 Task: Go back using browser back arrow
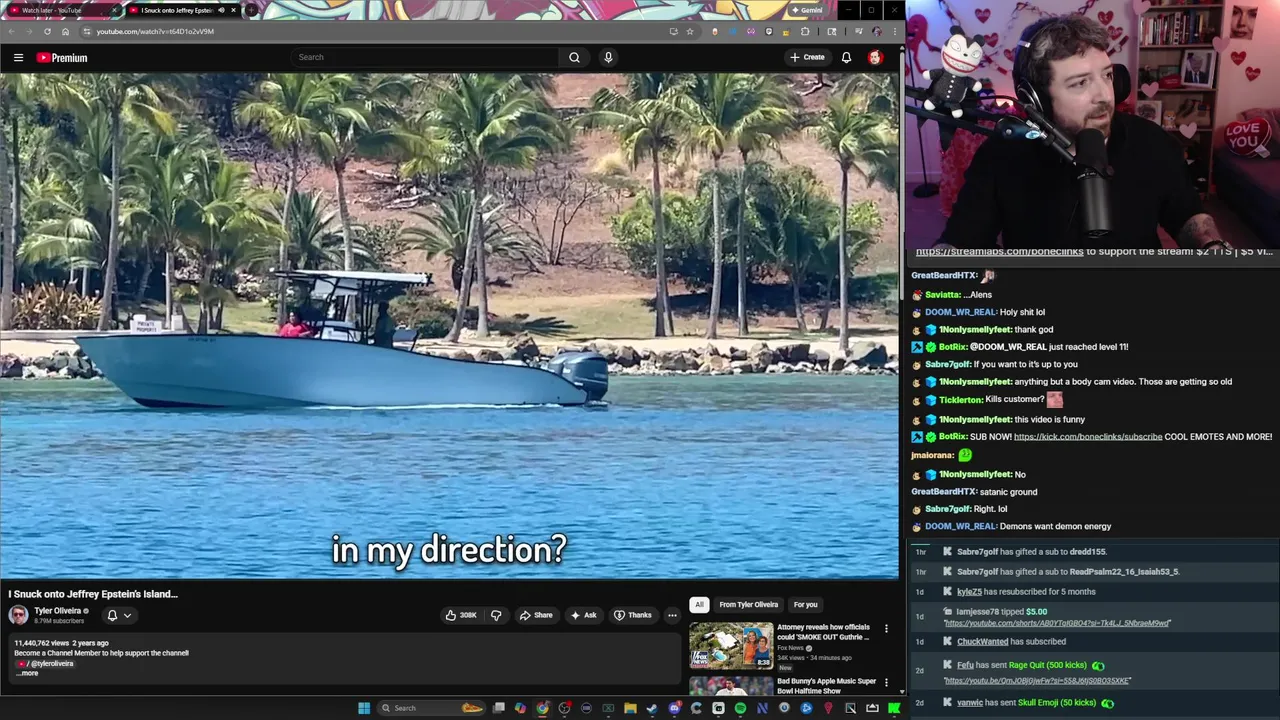11,31
